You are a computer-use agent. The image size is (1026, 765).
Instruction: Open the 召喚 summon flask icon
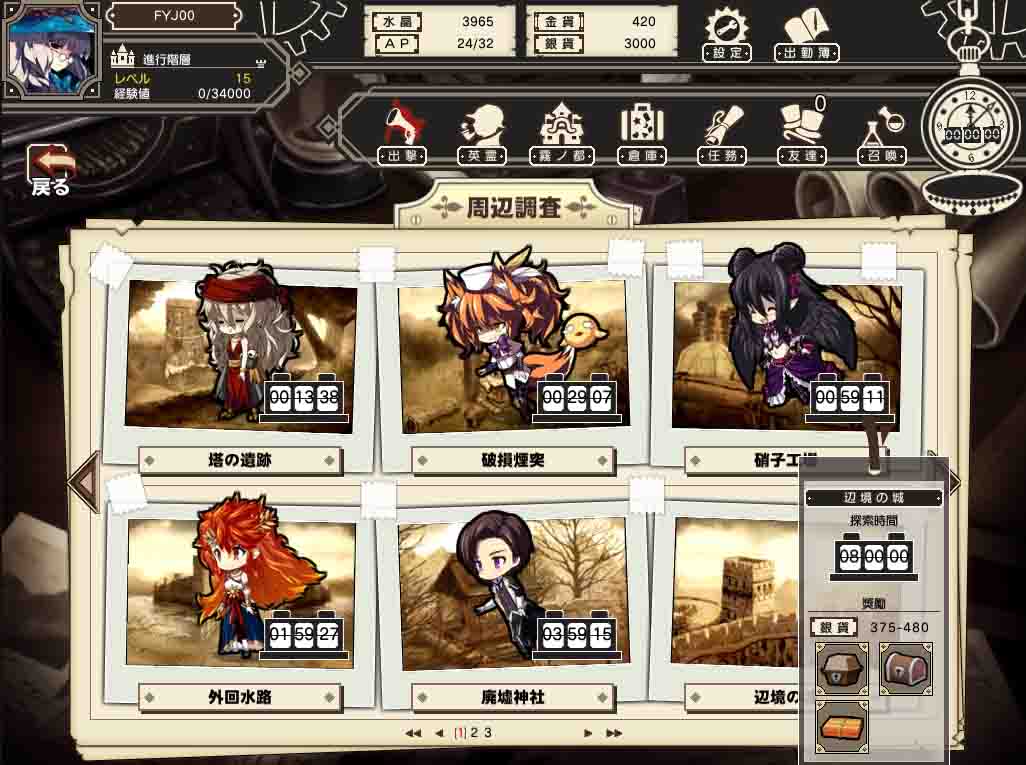coord(882,133)
